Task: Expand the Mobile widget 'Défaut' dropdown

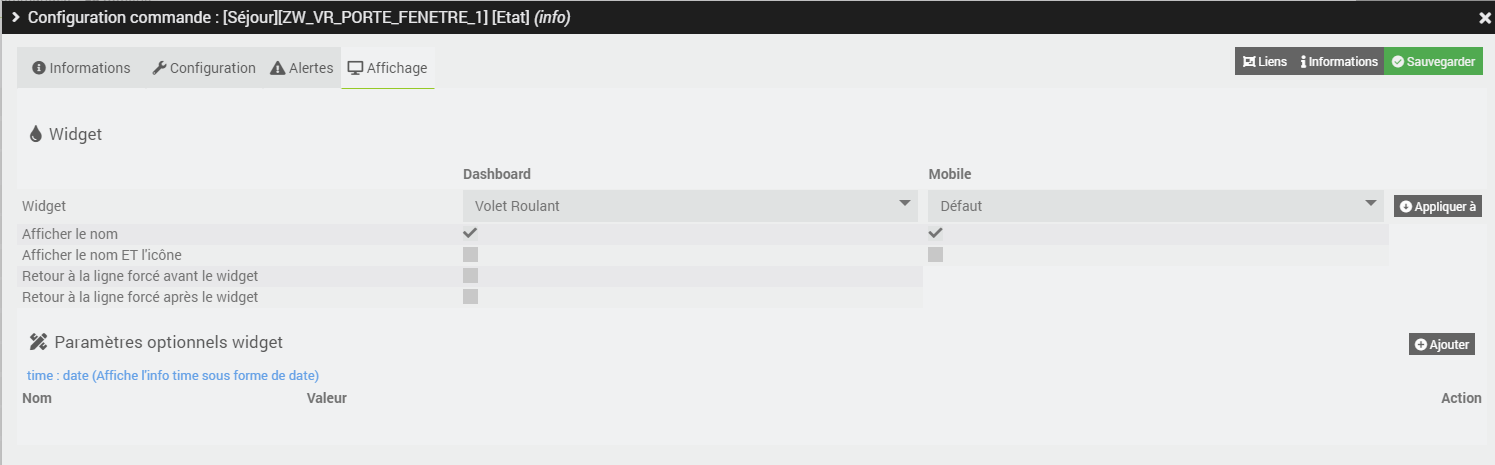Action: (1155, 206)
